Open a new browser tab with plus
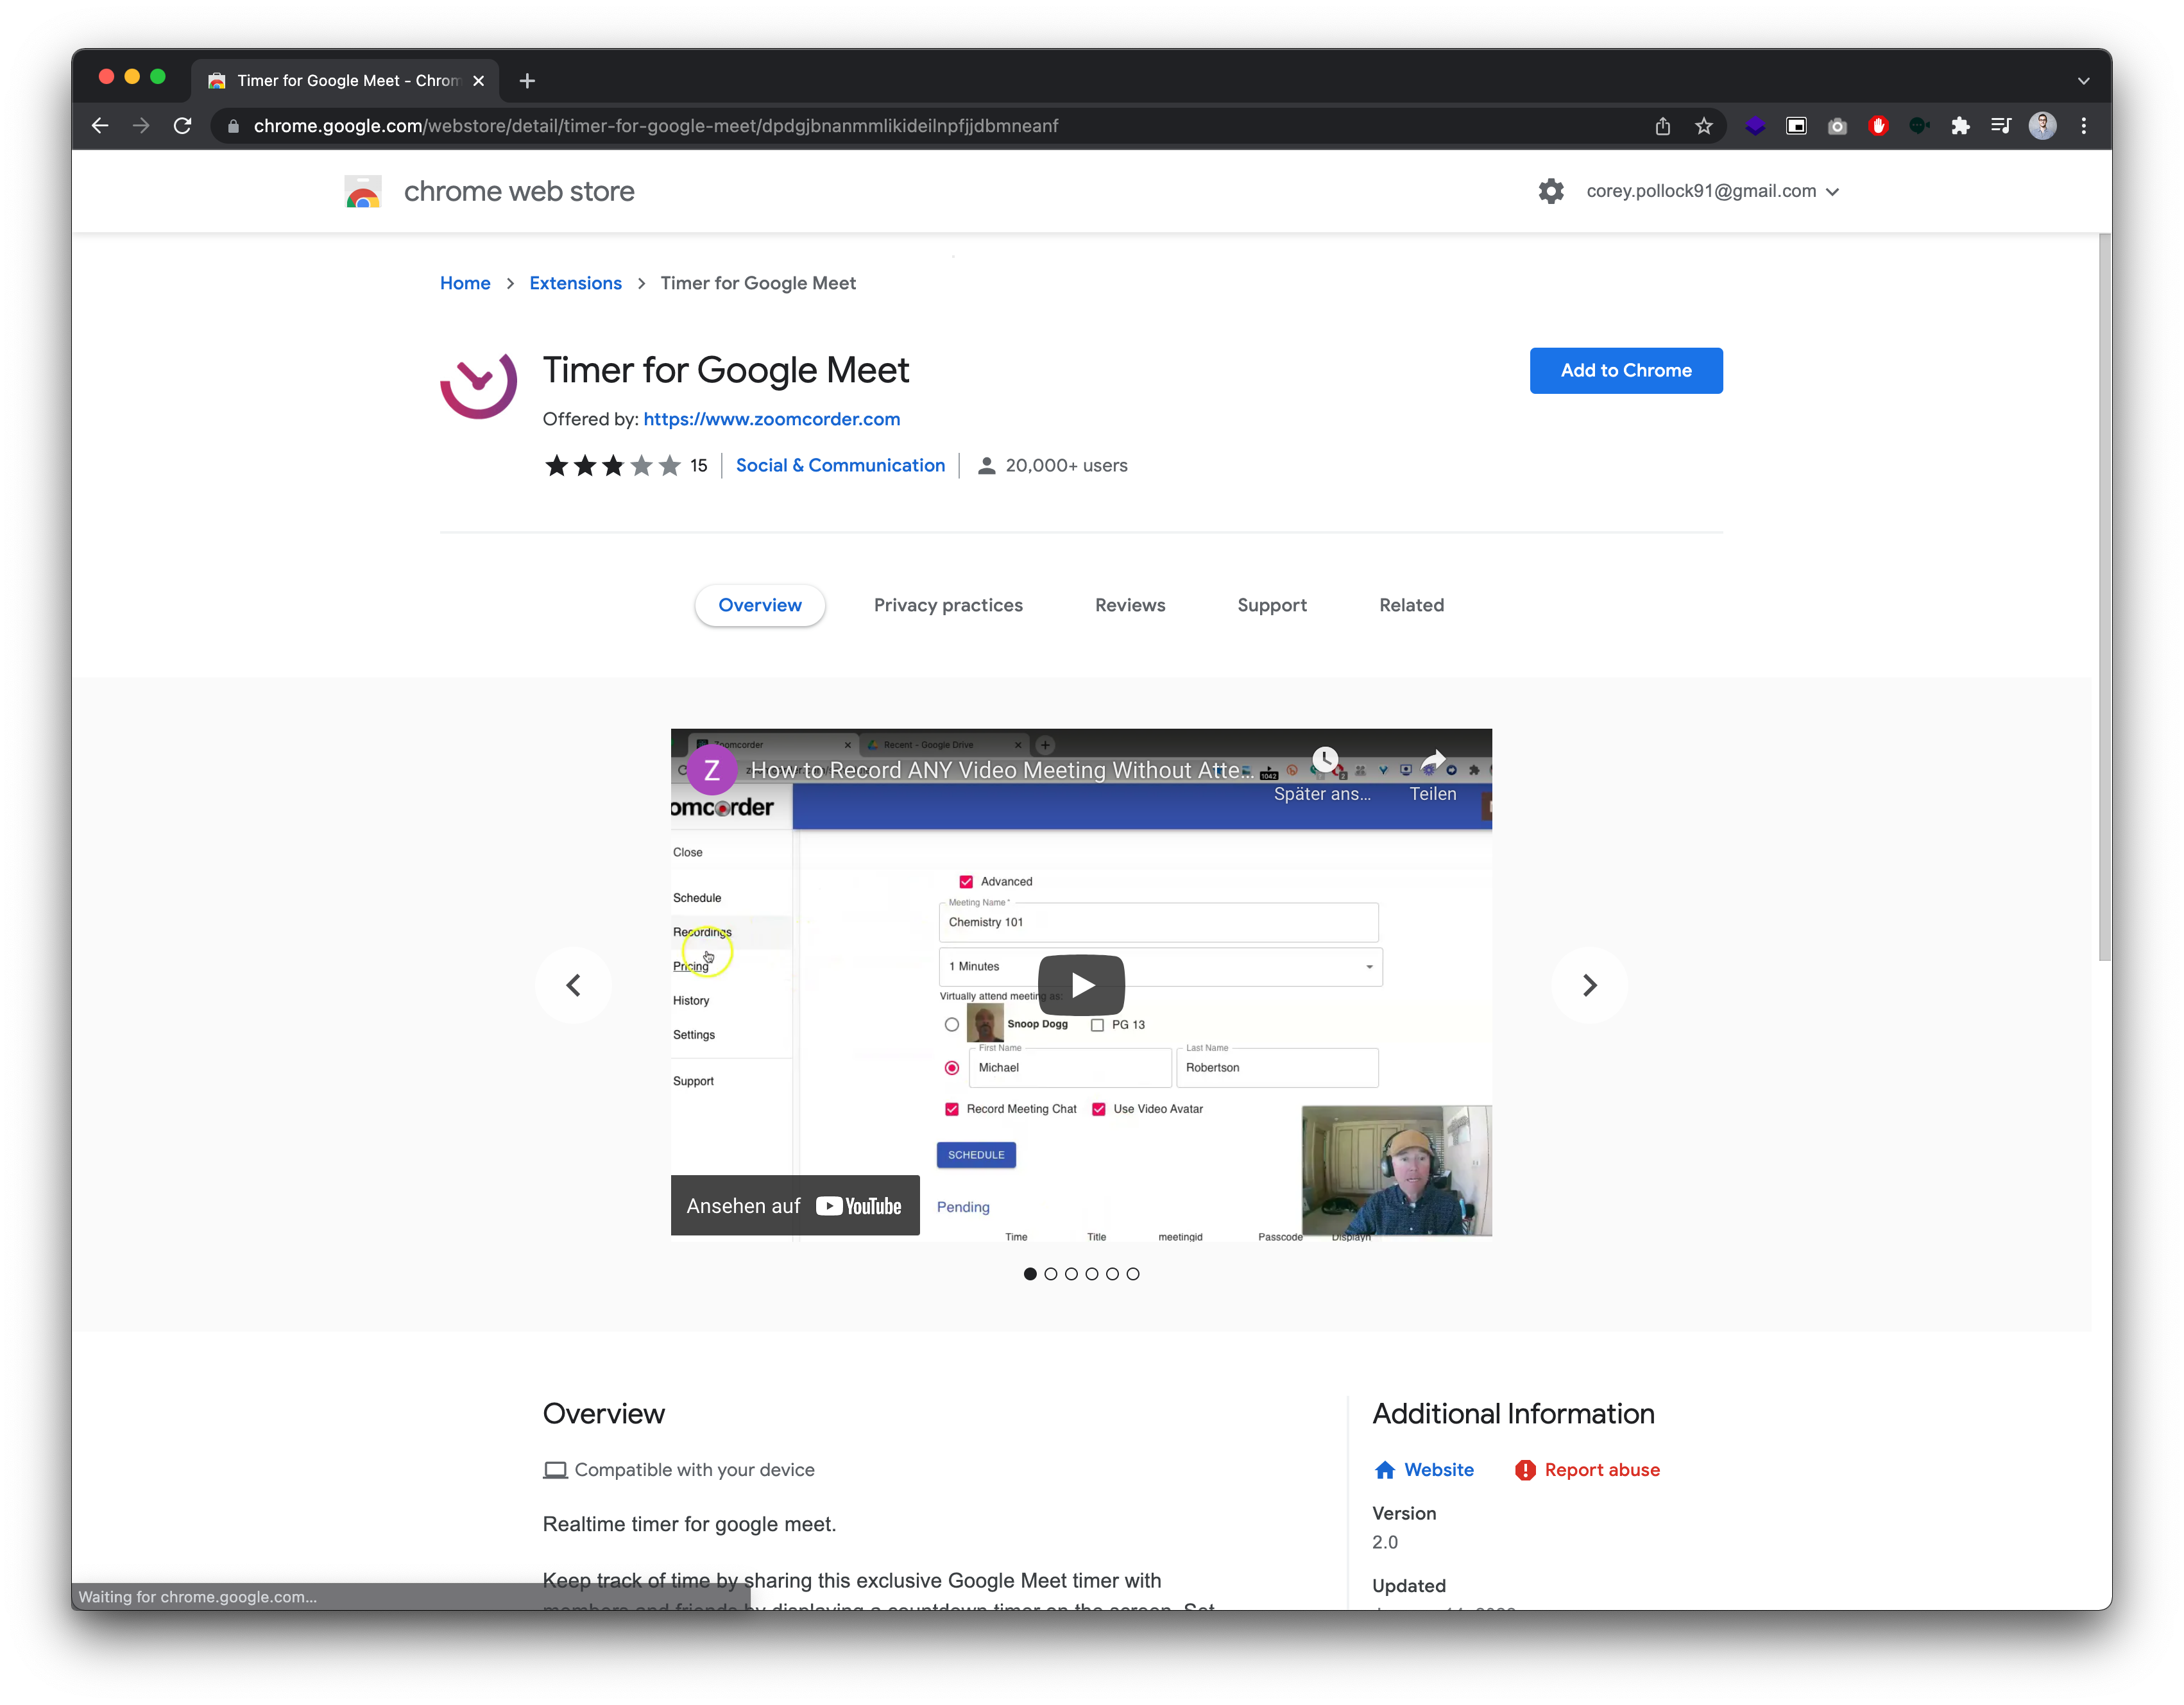Viewport: 2184px width, 1705px height. [x=527, y=81]
